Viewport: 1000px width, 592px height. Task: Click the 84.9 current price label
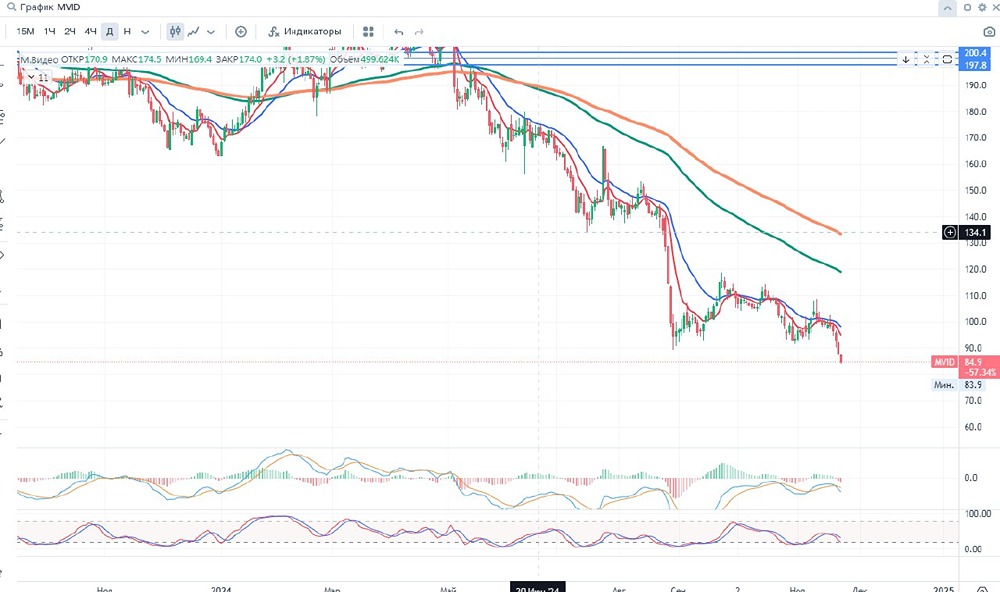point(974,362)
